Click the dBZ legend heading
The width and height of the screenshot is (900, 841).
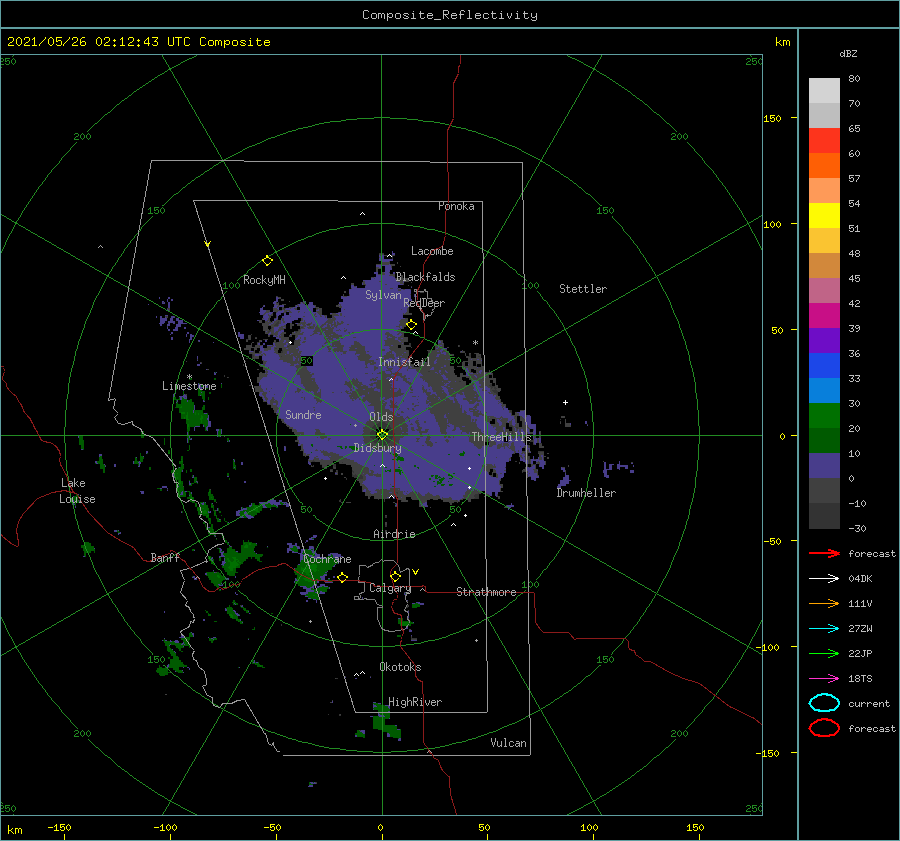point(848,53)
